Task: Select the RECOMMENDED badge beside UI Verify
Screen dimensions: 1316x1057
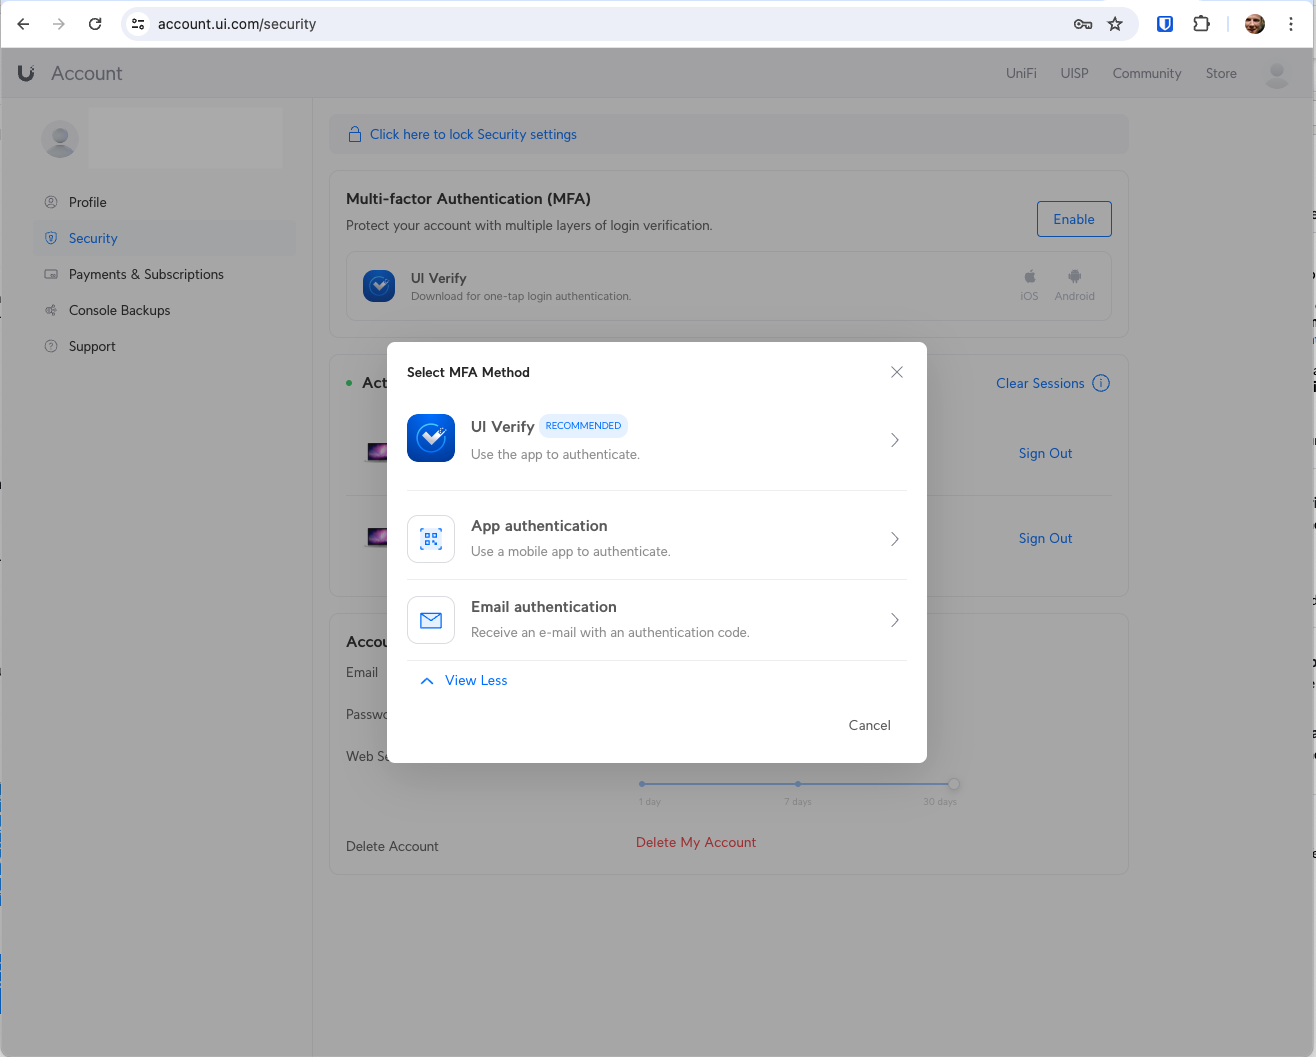Action: [x=583, y=426]
